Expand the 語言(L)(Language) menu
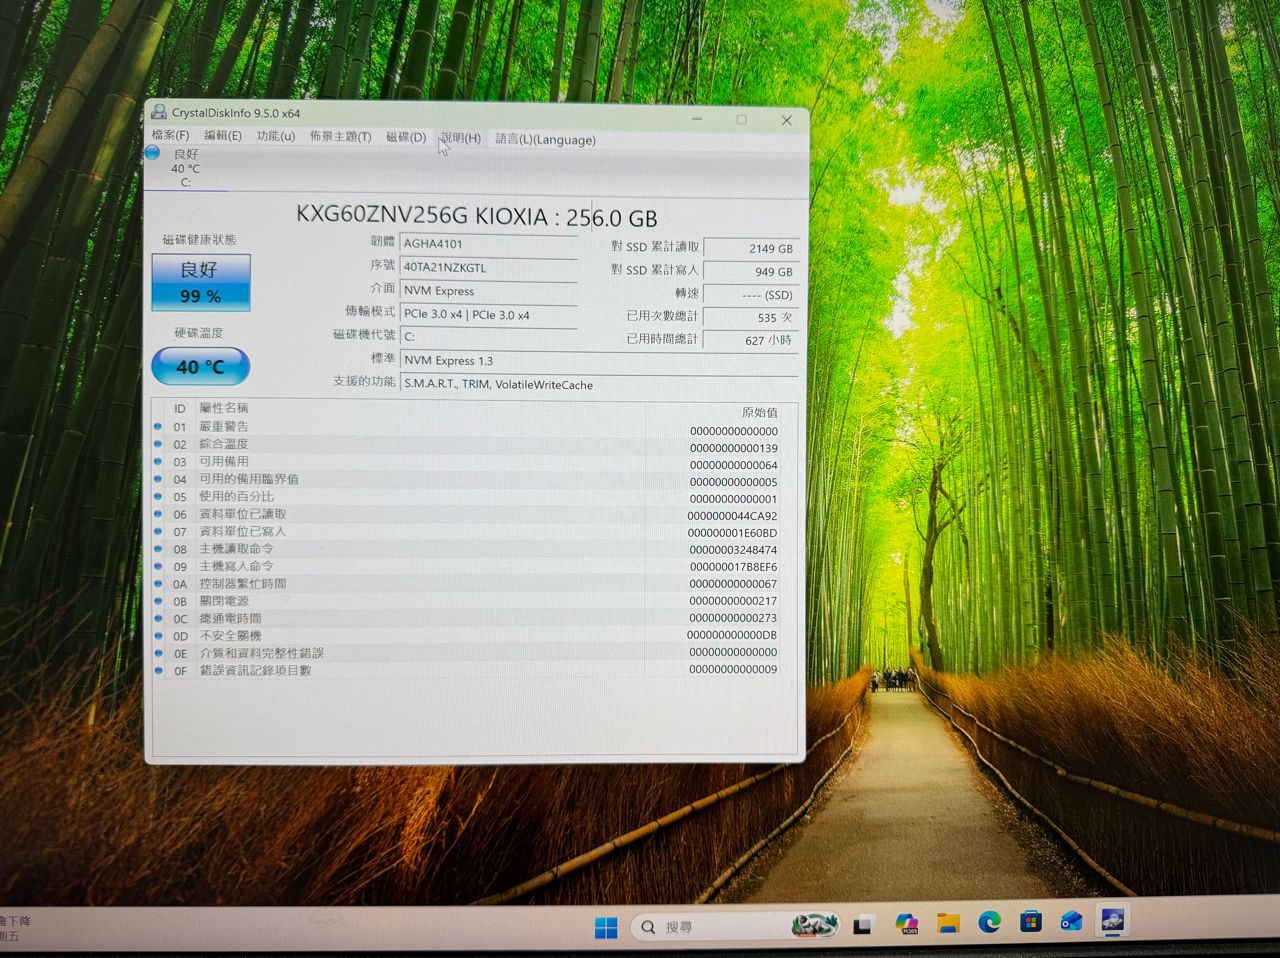The image size is (1280, 958). [545, 140]
